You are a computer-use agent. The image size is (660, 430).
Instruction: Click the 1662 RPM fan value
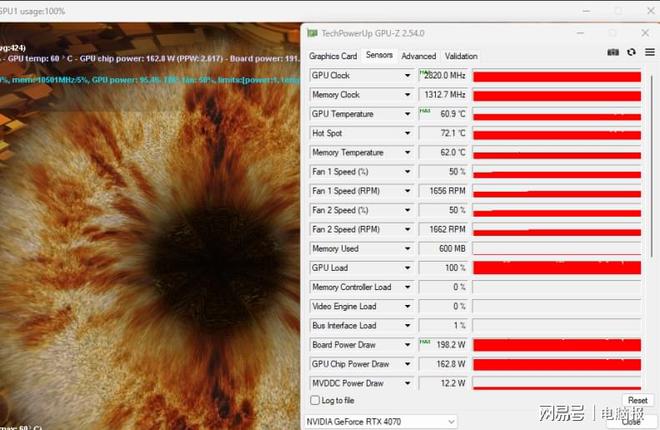tap(443, 229)
